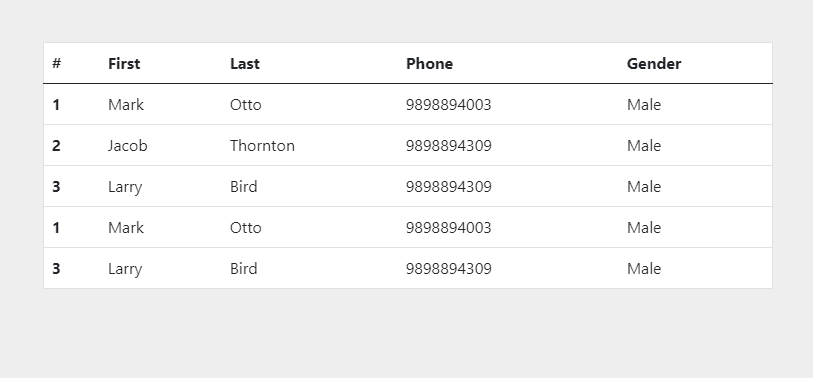
Task: Select row number 2 index cell
Action: click(57, 146)
